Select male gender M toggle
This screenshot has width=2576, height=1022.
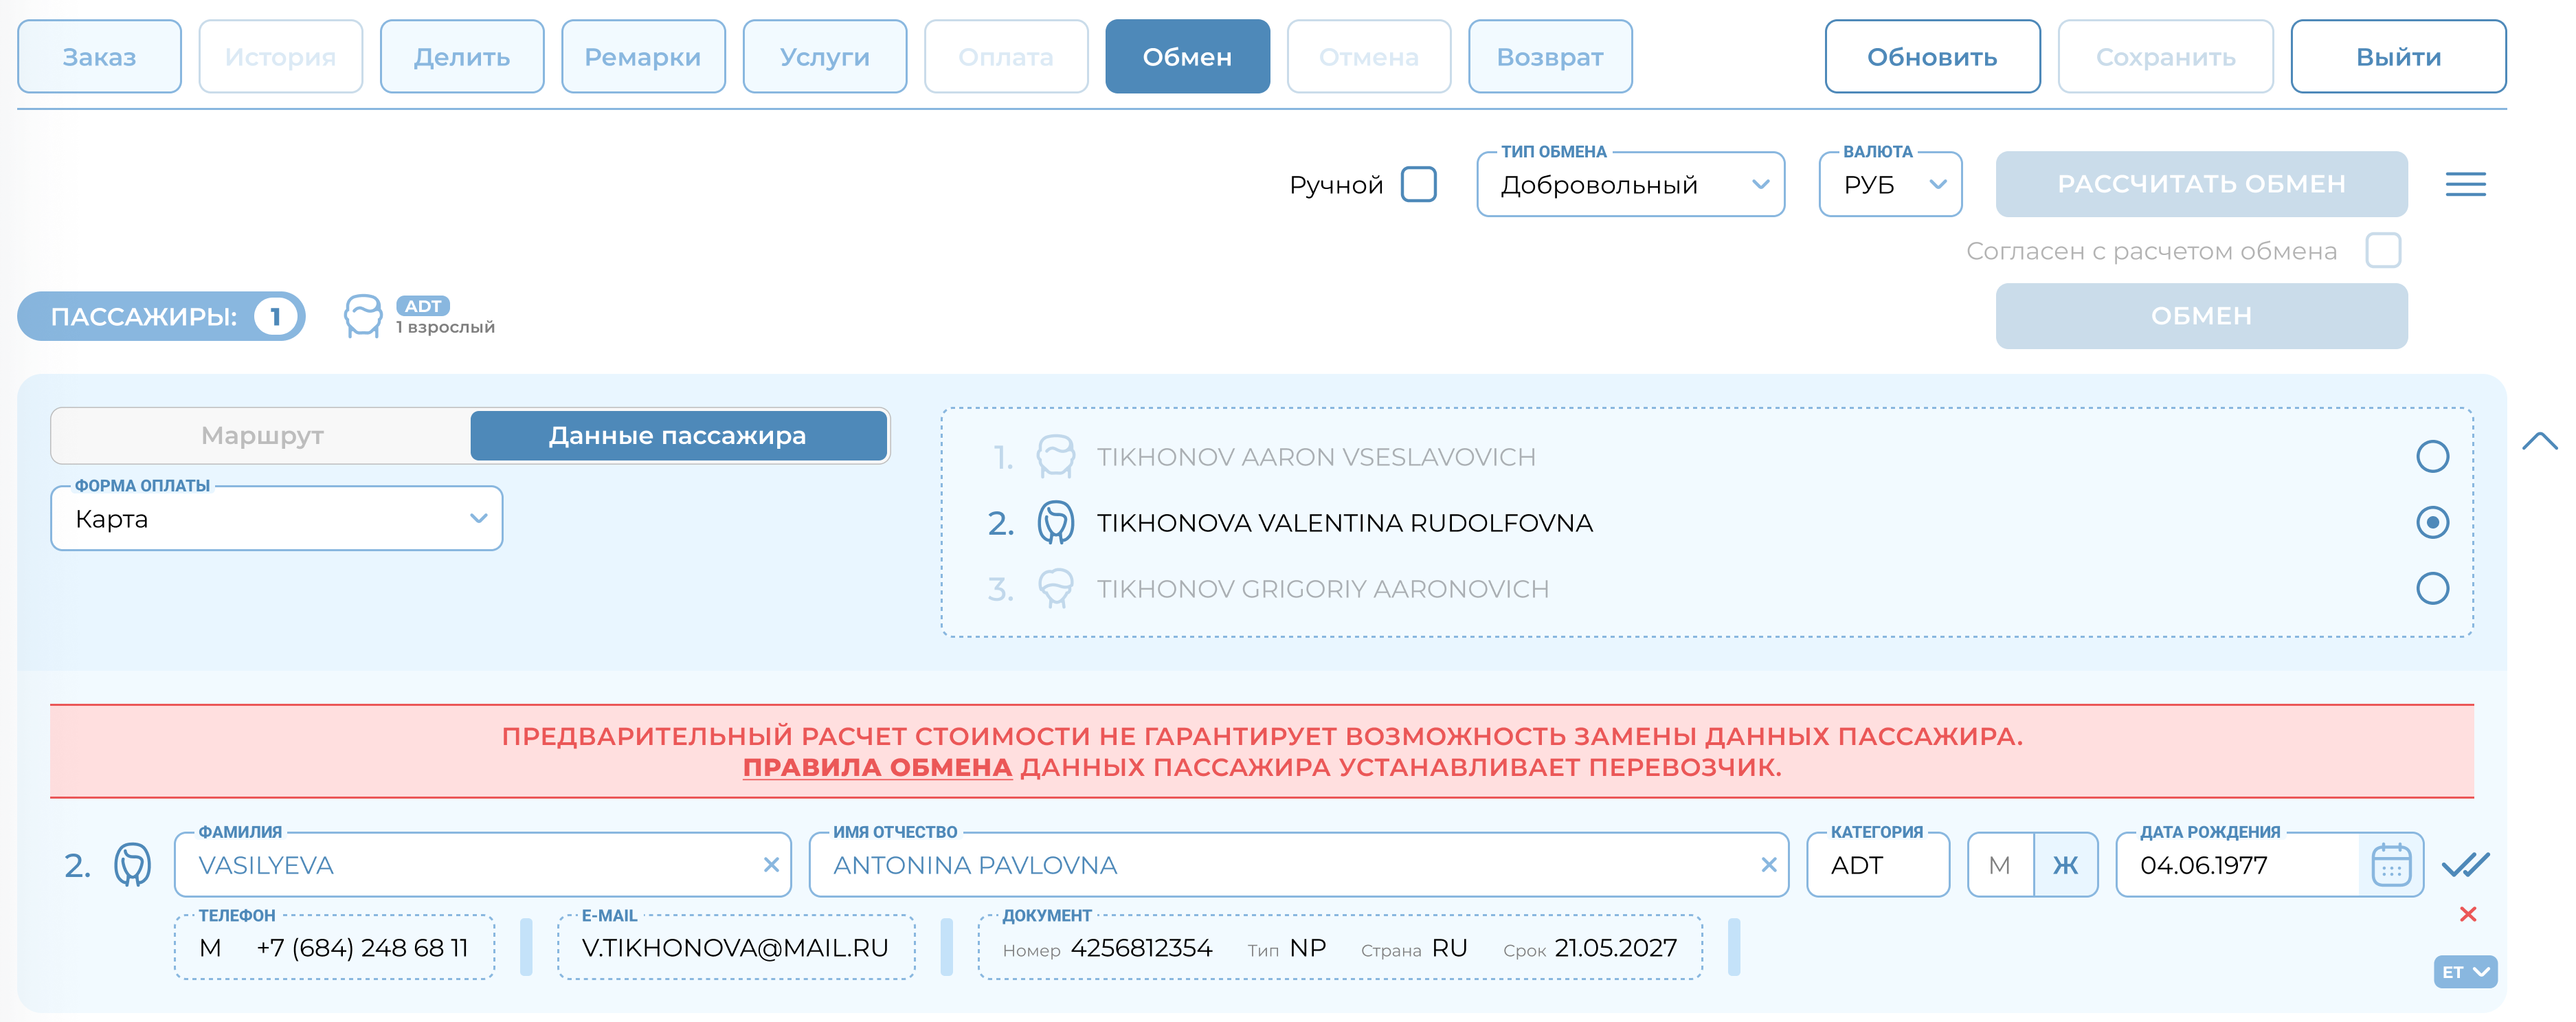[1999, 865]
